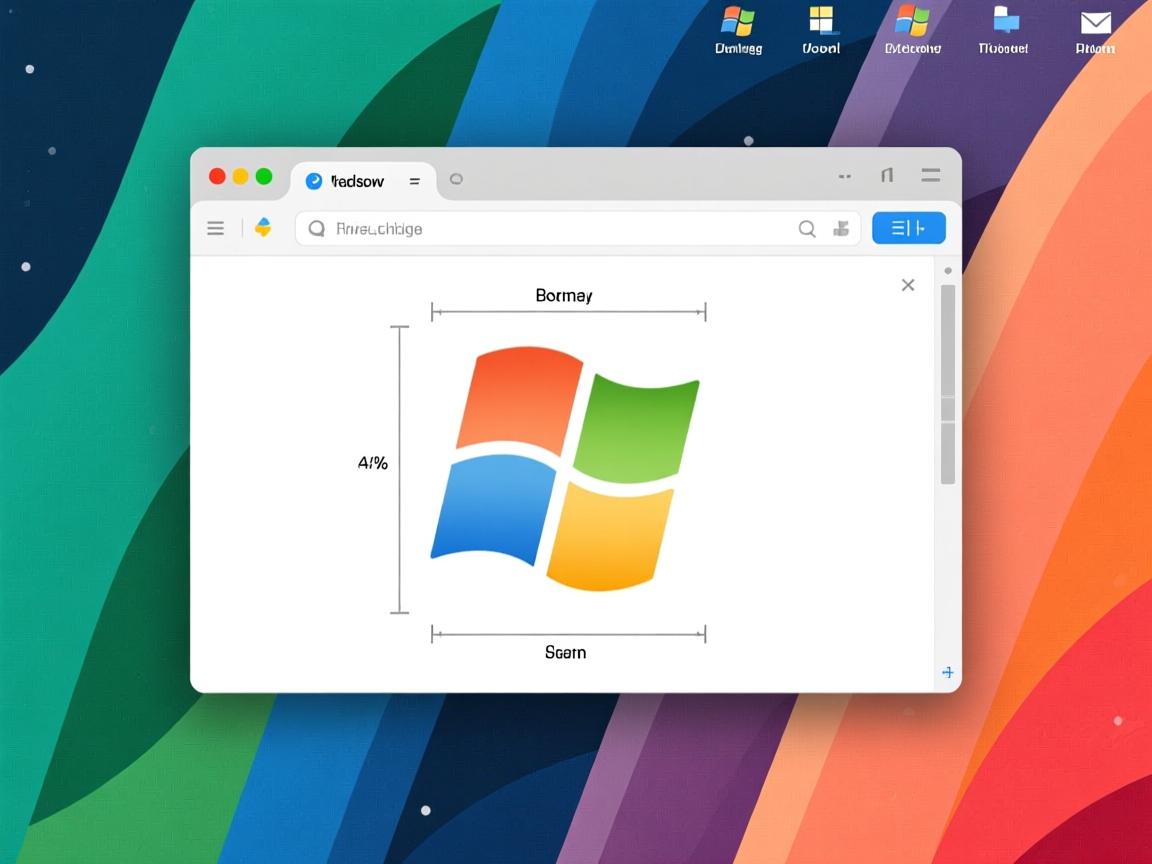Dismiss the image dialog using the X
This screenshot has width=1152, height=864.
(908, 285)
